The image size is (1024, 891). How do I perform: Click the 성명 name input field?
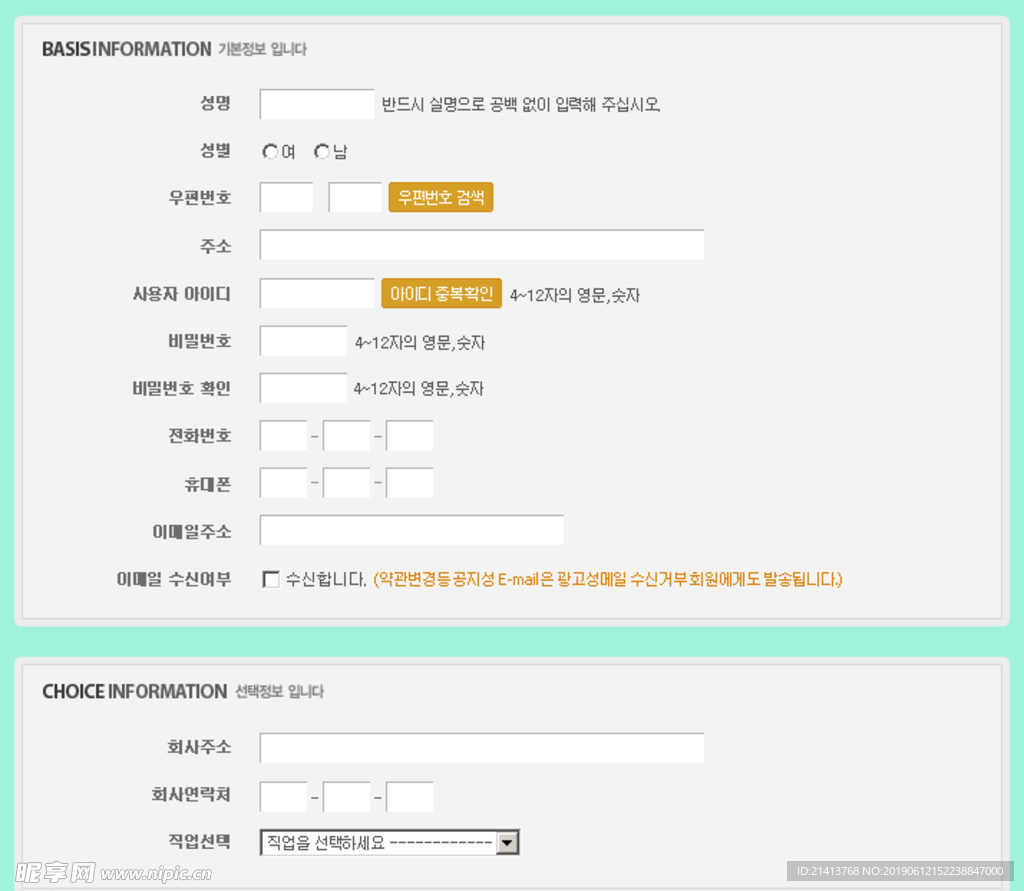point(316,104)
